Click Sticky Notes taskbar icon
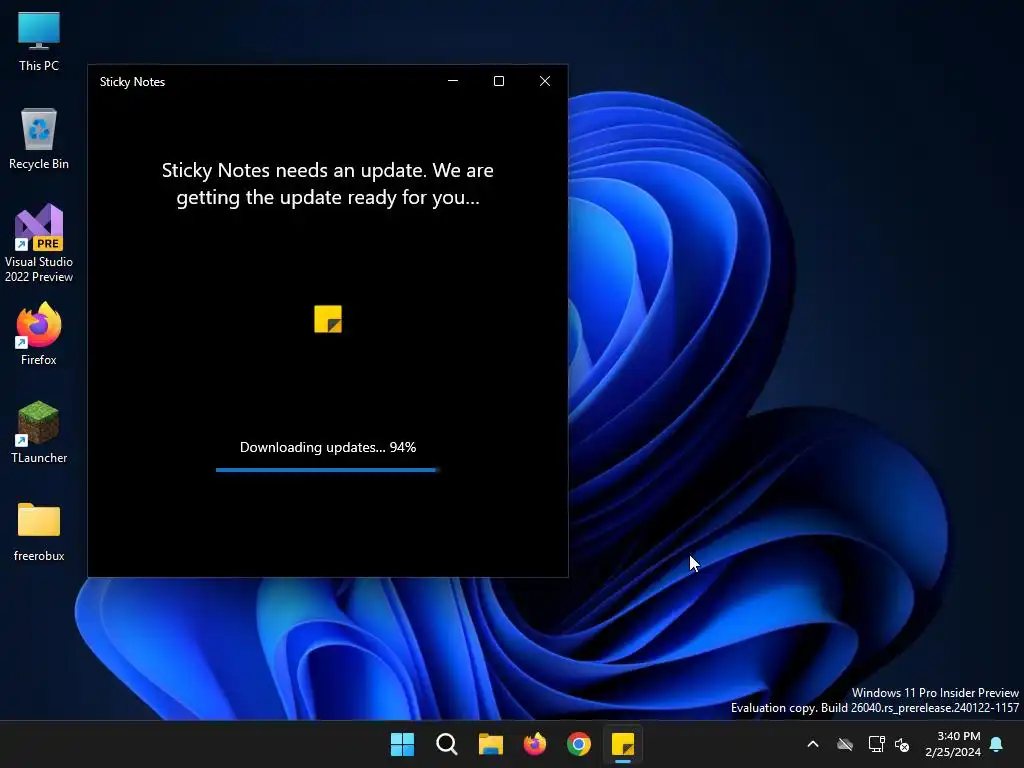The image size is (1024, 768). tap(623, 744)
